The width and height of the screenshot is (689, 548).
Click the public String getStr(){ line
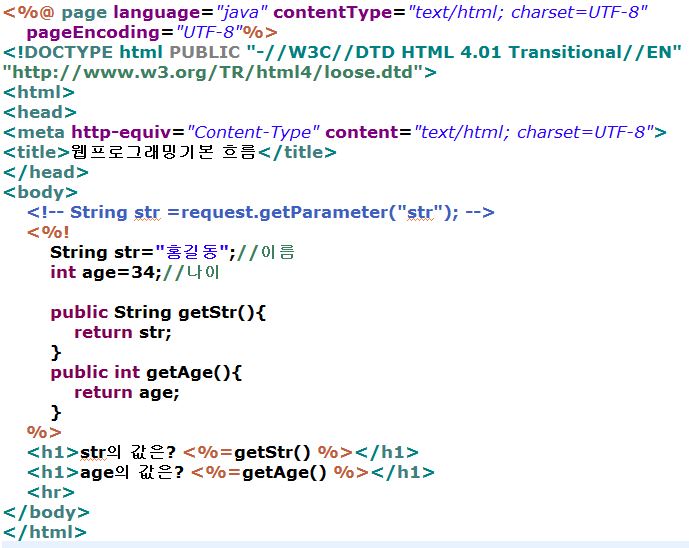(x=158, y=312)
